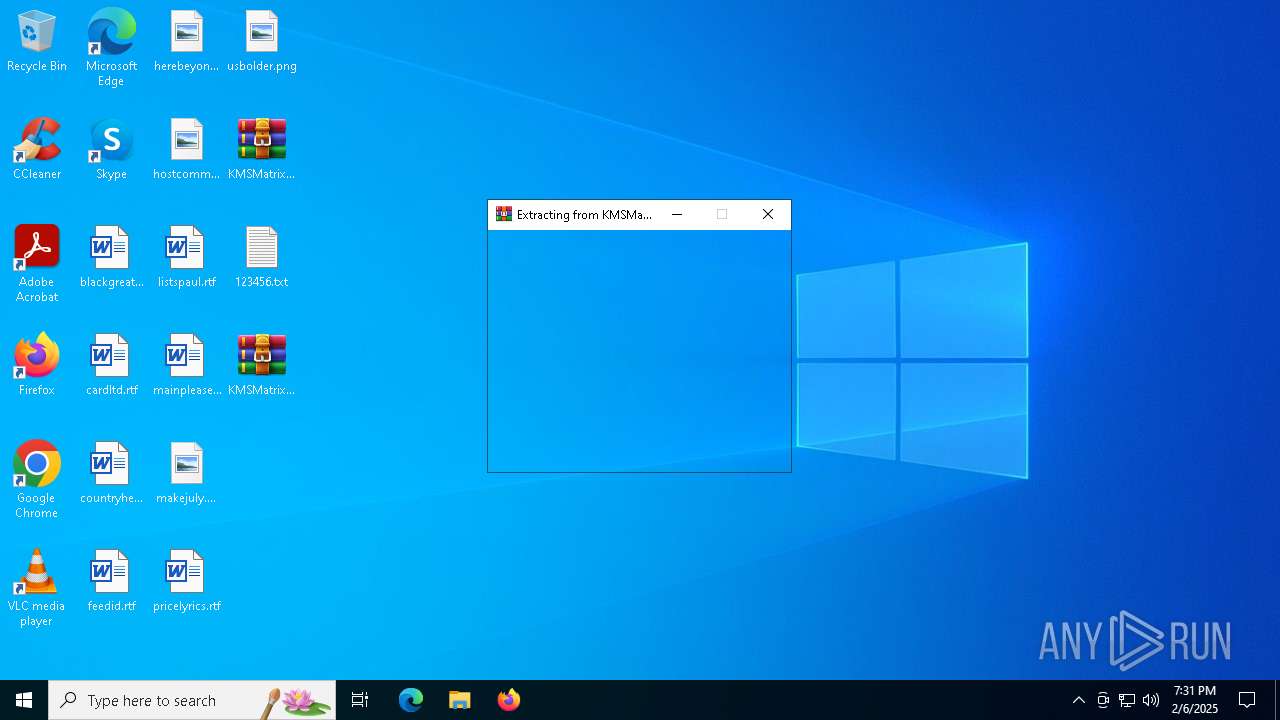This screenshot has width=1280, height=720.
Task: Select the 123456.txt text file
Action: point(262,257)
